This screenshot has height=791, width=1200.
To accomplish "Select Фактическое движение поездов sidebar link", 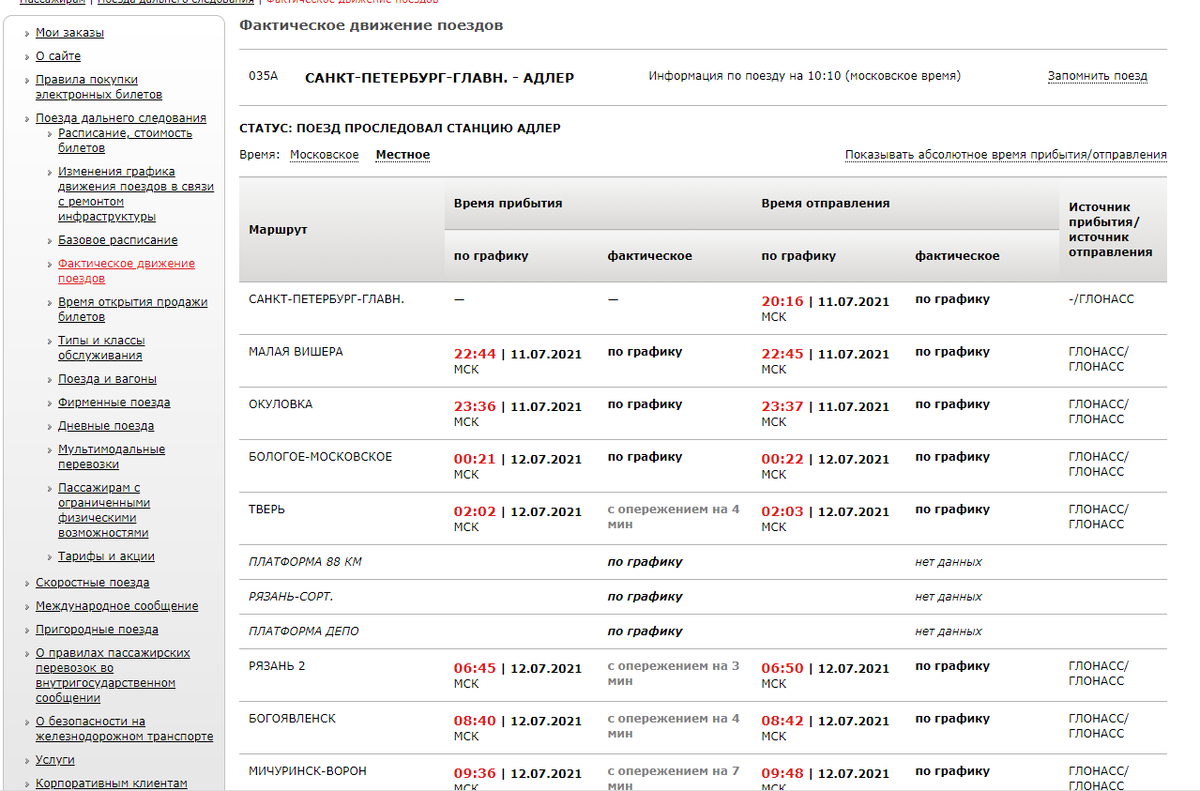I will tap(126, 271).
